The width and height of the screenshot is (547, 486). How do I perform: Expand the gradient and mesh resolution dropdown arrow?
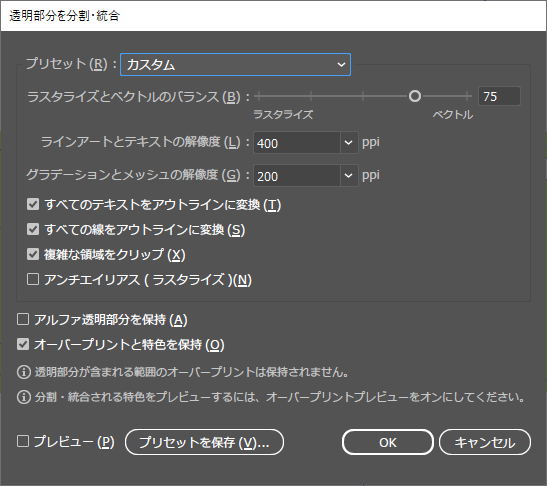349,175
